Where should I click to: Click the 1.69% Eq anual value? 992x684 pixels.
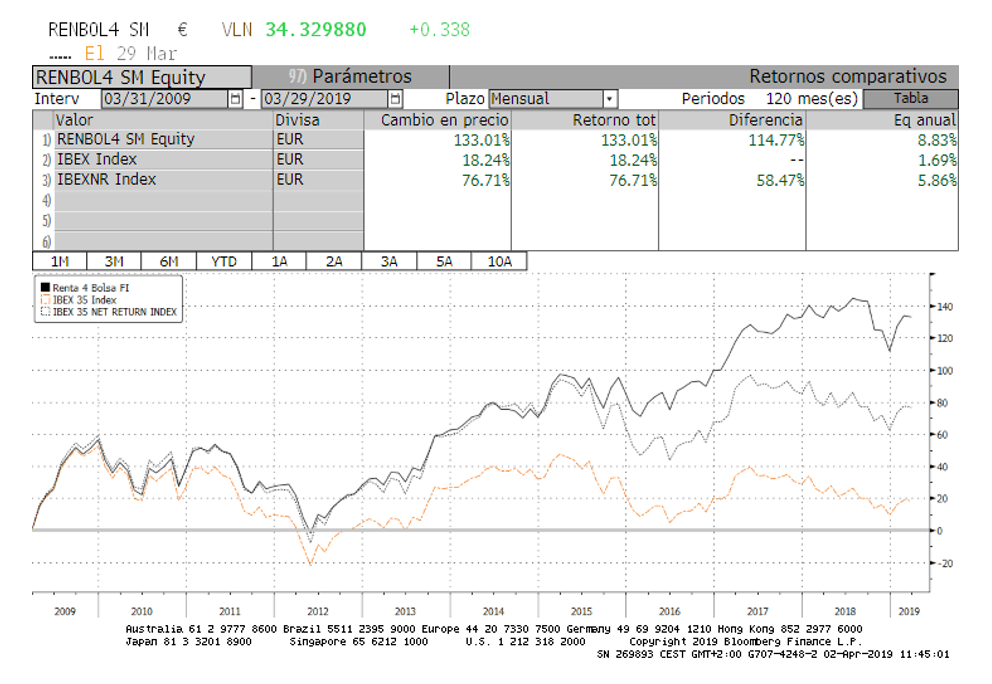[x=937, y=160]
